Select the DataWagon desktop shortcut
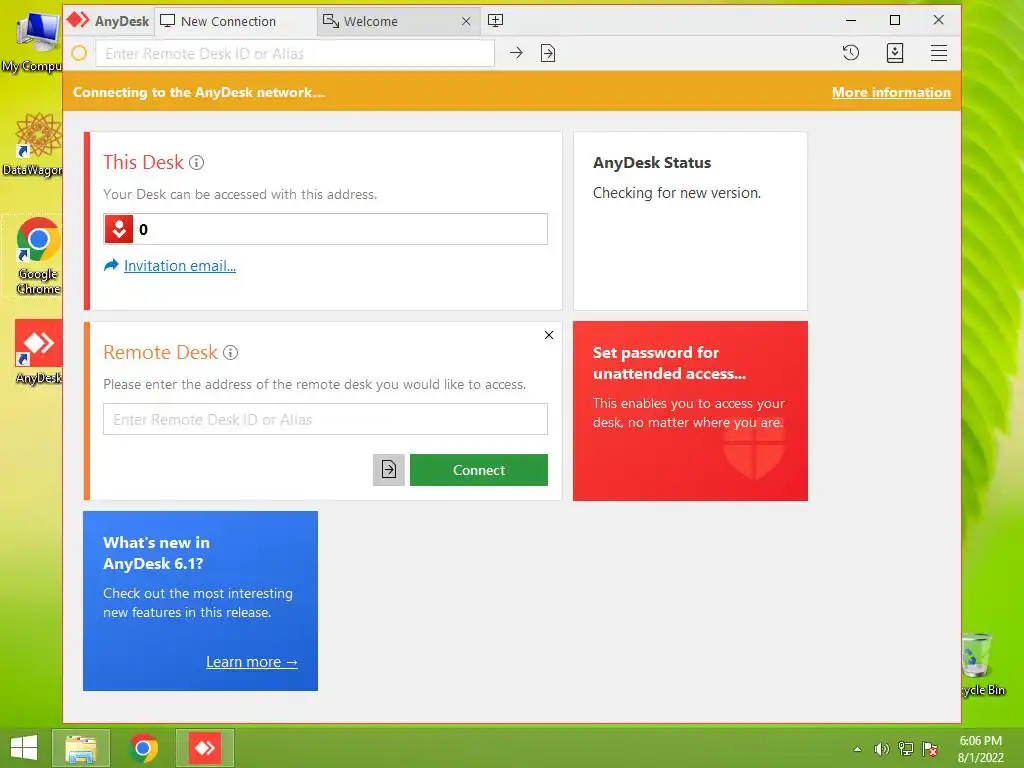The width and height of the screenshot is (1024, 768). (x=33, y=145)
